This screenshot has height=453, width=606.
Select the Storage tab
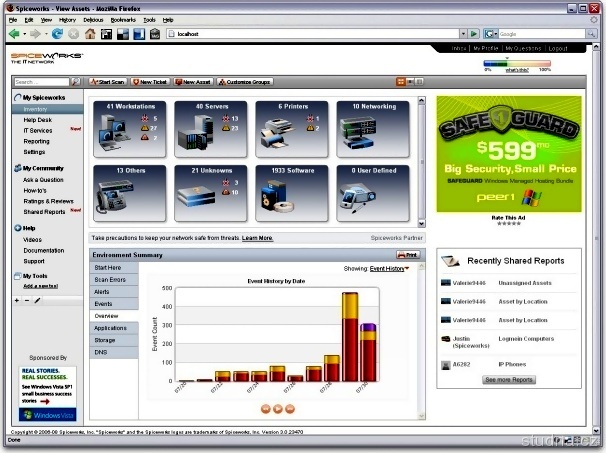click(x=114, y=340)
